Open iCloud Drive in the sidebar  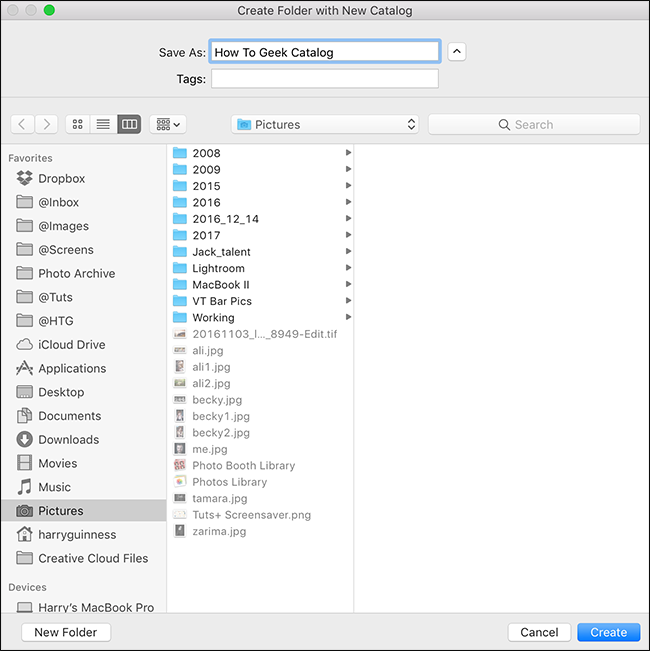[x=71, y=345]
